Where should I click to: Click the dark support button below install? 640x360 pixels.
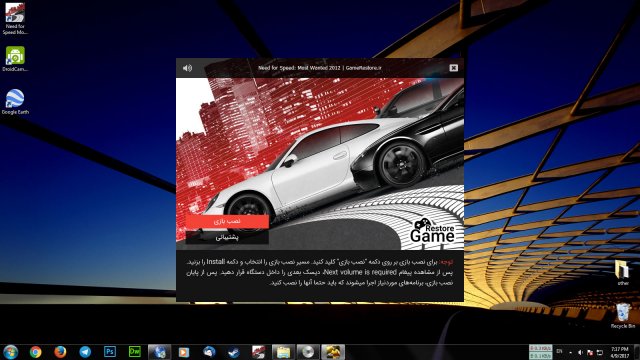pos(227,237)
